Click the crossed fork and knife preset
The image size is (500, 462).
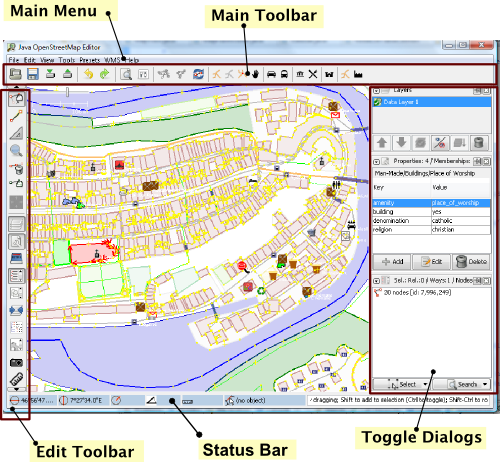313,74
